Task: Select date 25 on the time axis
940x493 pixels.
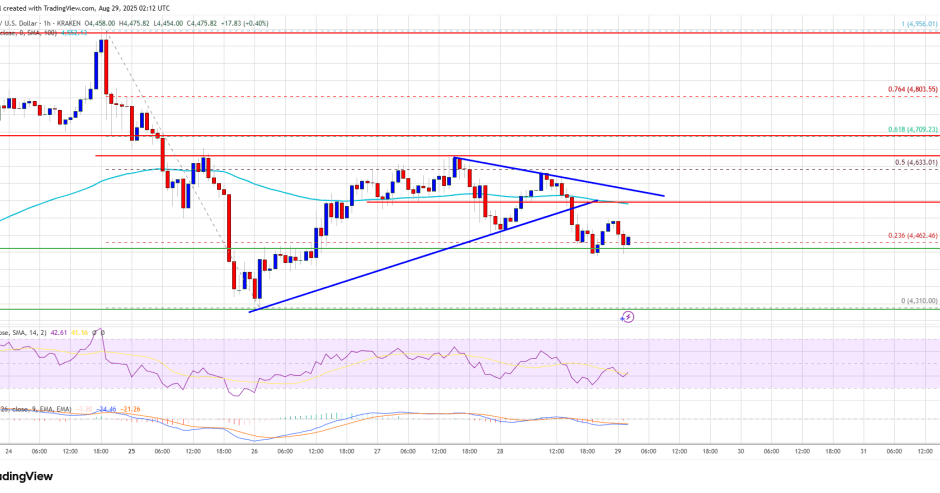Action: click(131, 450)
